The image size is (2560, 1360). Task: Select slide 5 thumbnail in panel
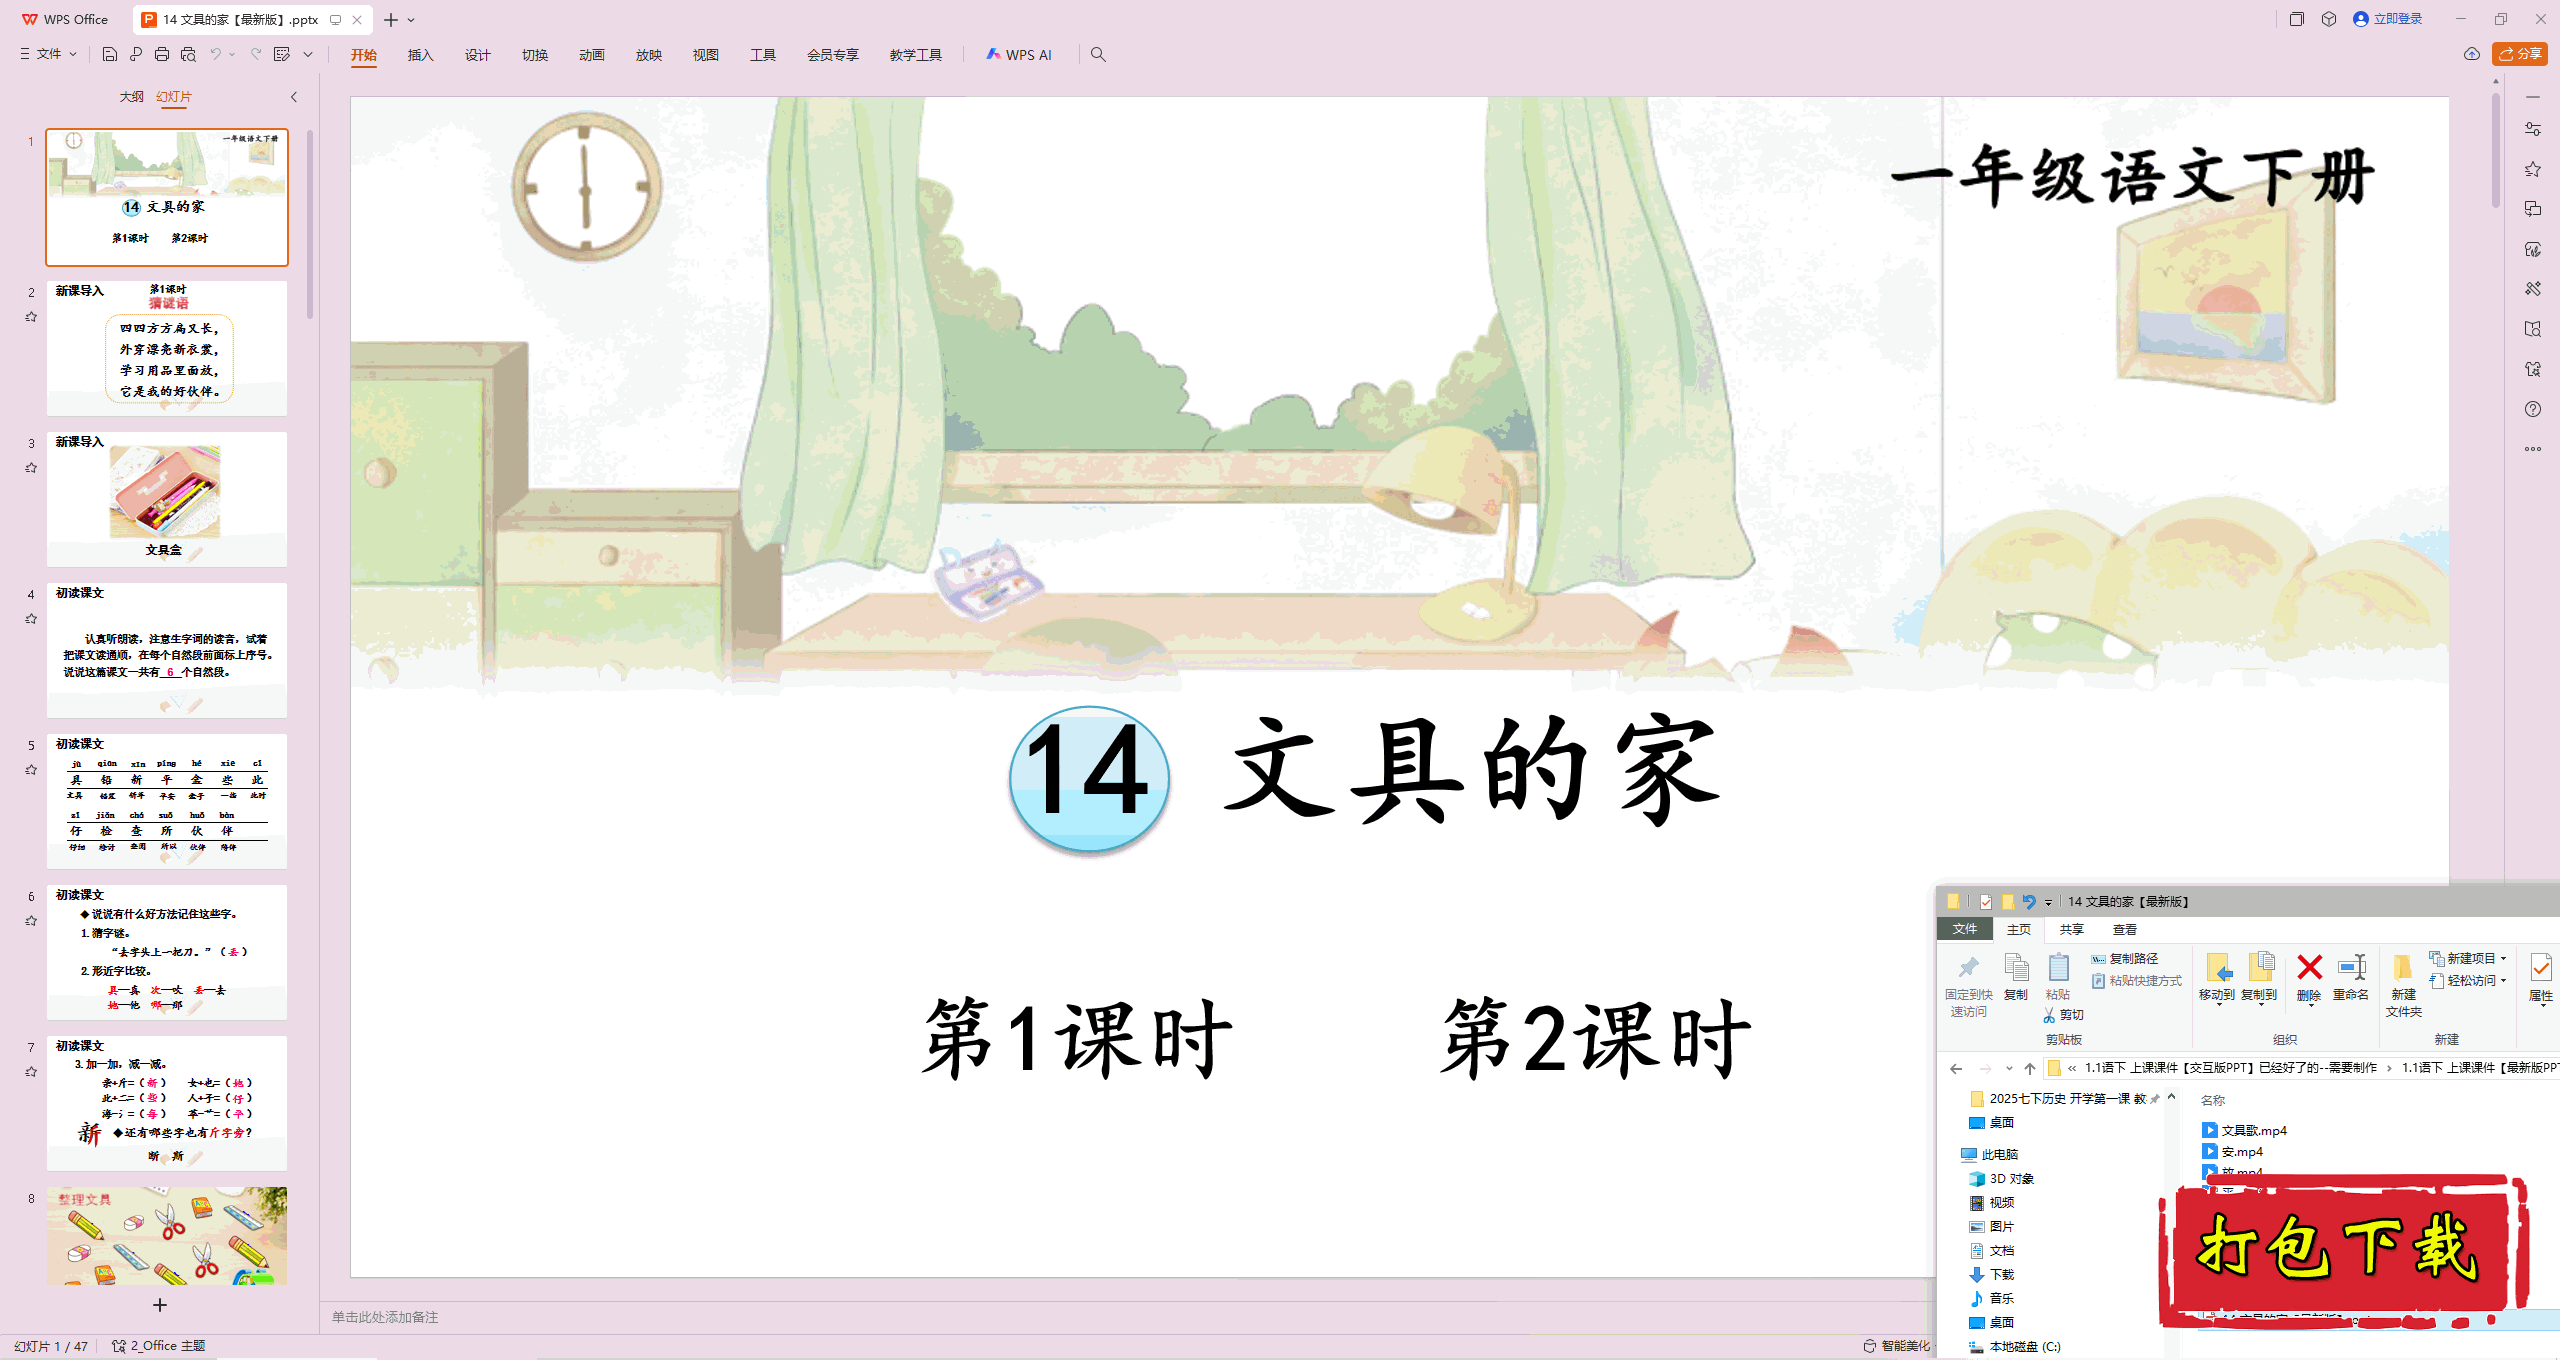pyautogui.click(x=167, y=801)
